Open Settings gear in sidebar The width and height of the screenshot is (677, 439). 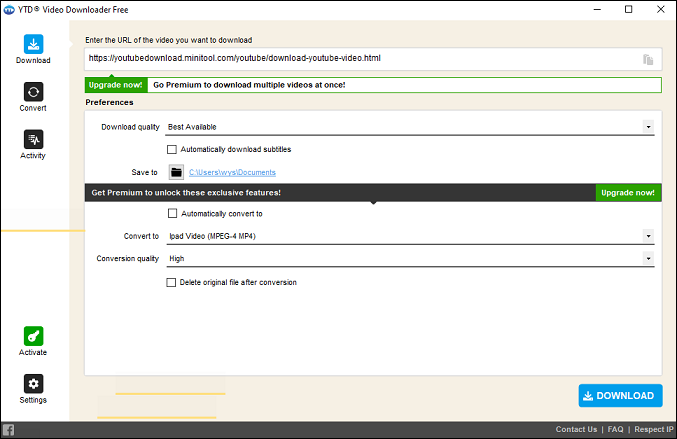click(33, 388)
